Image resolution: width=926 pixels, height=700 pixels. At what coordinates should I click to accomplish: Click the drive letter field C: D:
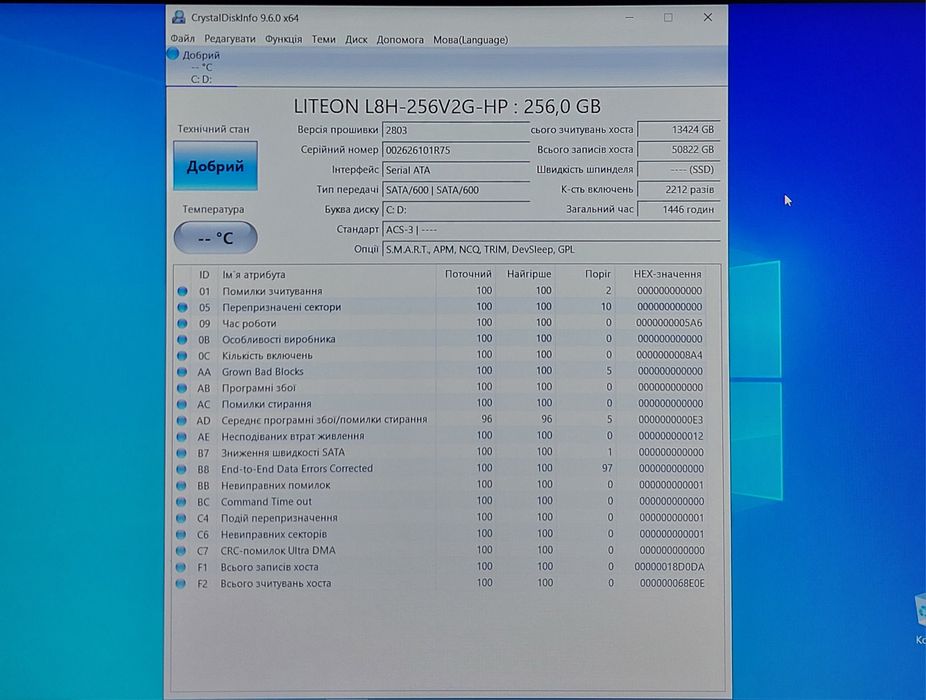click(455, 210)
